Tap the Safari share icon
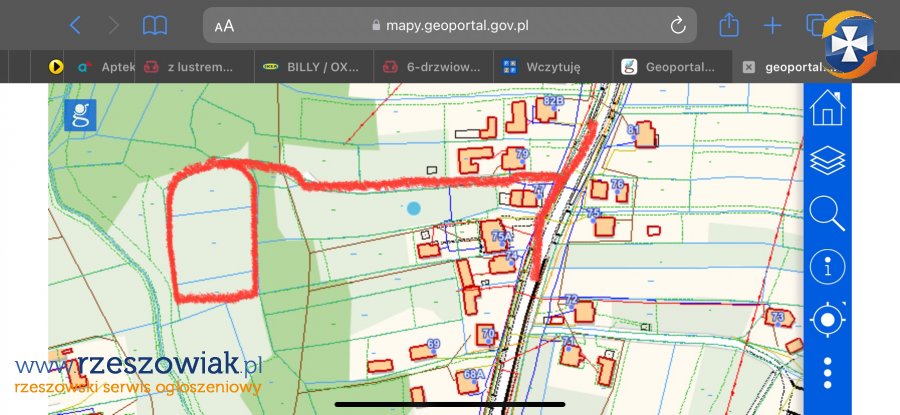900x415 pixels. click(x=729, y=25)
